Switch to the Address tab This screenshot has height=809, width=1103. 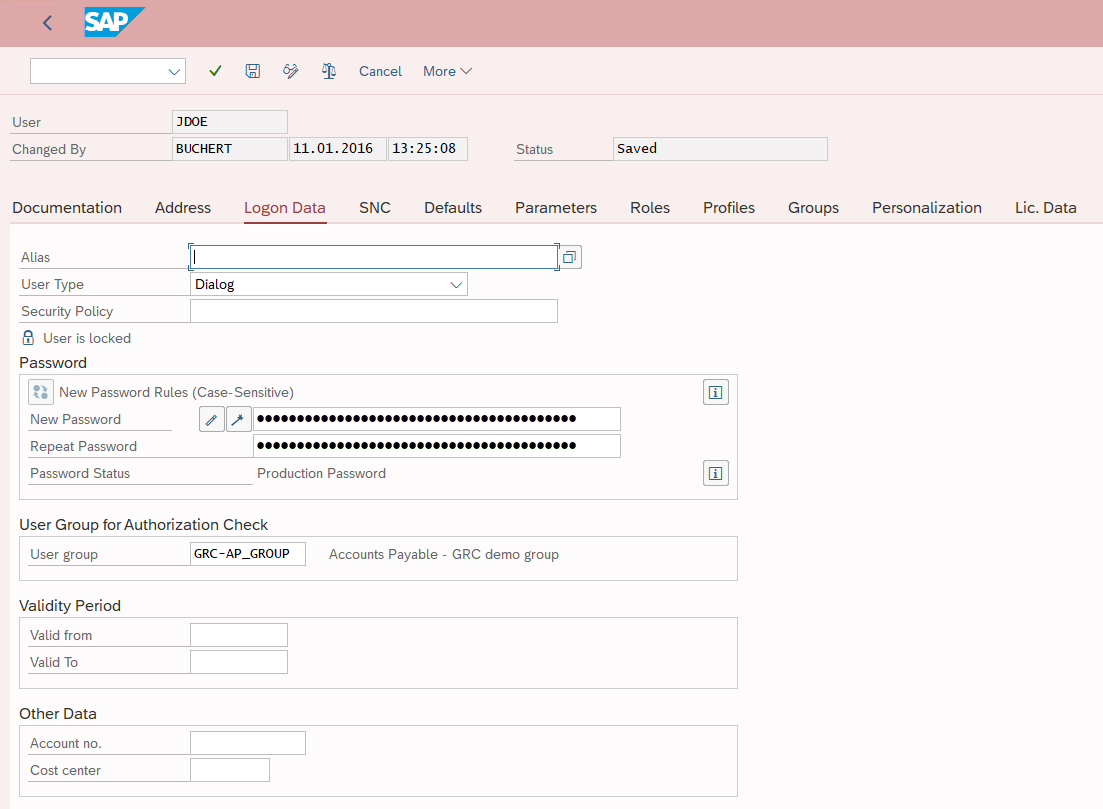[x=183, y=208]
